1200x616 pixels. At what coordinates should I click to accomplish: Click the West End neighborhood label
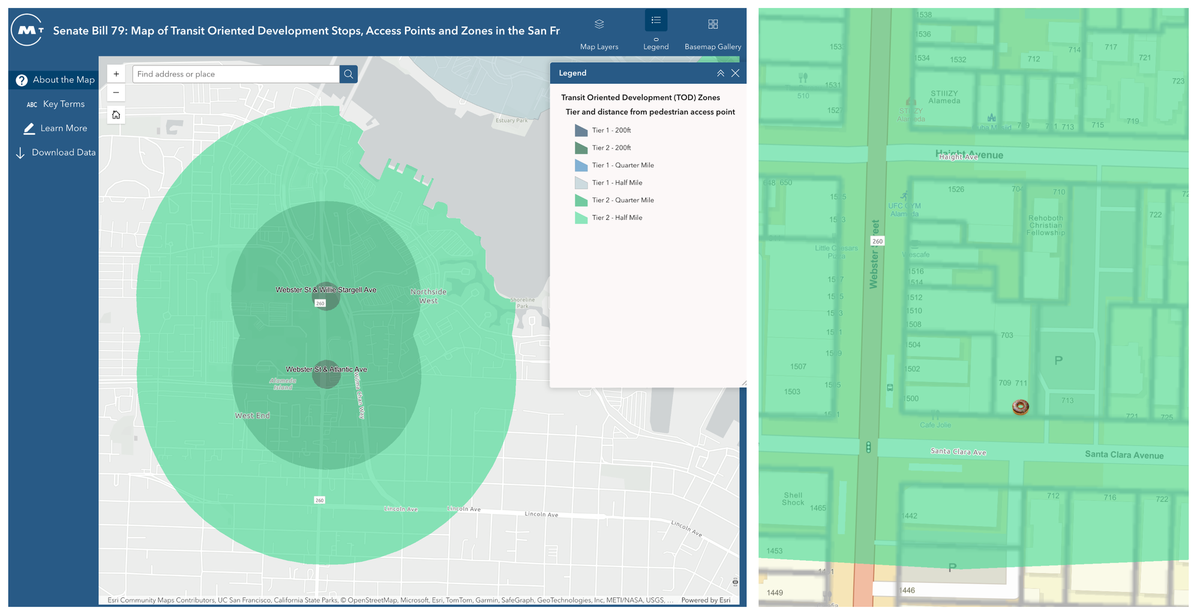[x=252, y=415]
